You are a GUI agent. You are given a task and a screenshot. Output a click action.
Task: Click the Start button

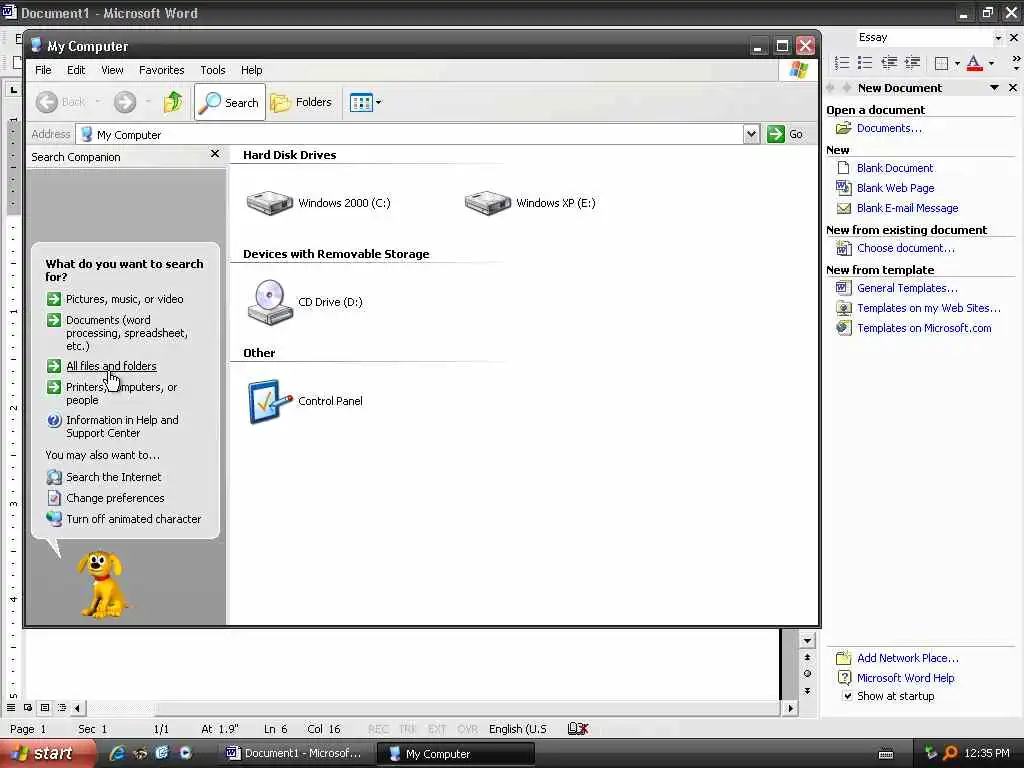tap(47, 754)
